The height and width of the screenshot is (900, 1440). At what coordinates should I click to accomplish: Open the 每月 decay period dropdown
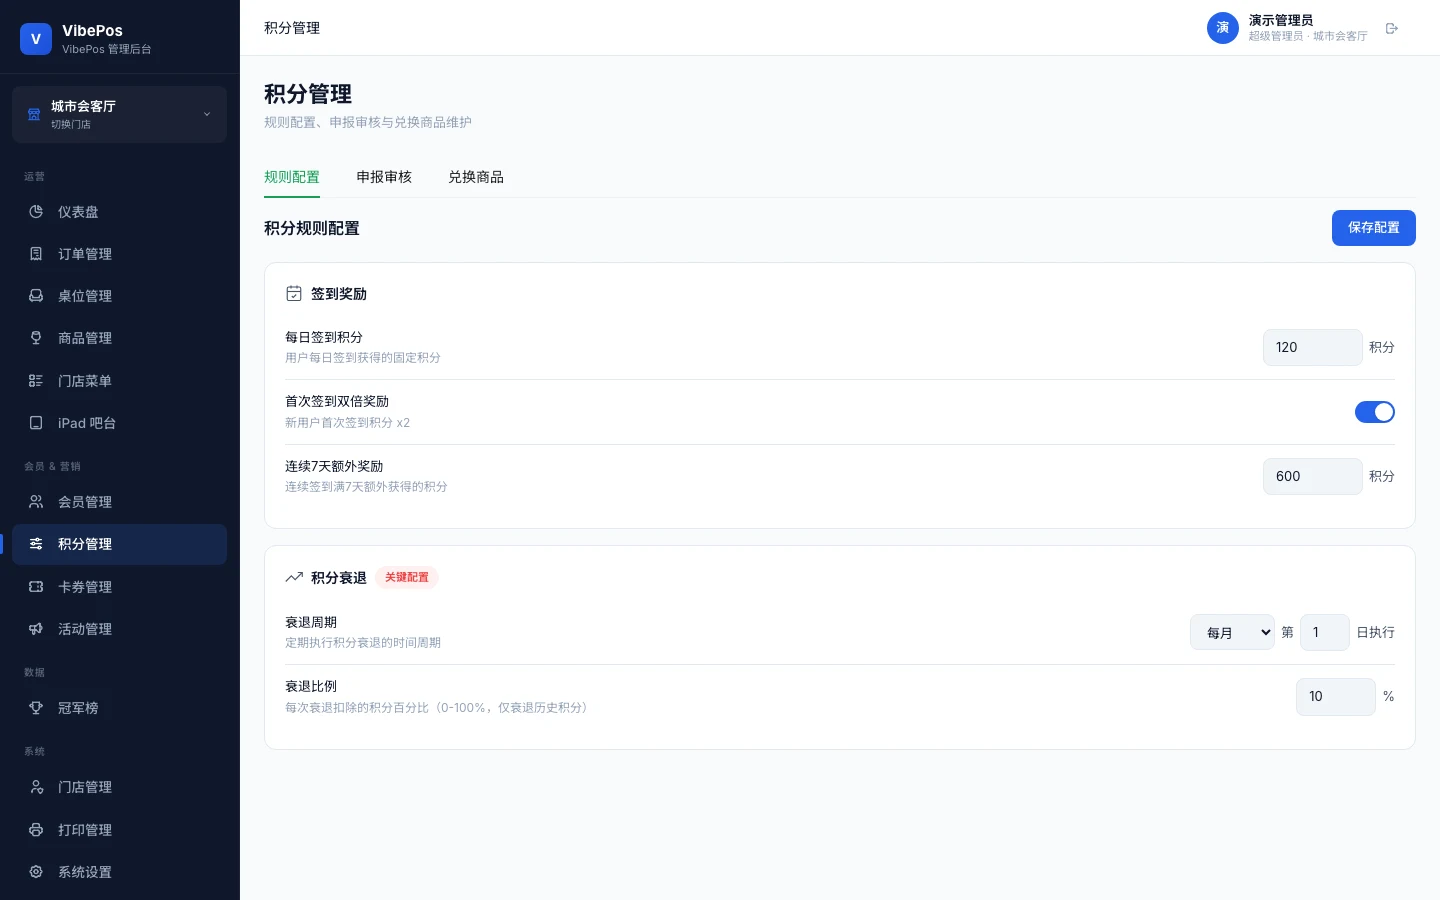(1232, 632)
